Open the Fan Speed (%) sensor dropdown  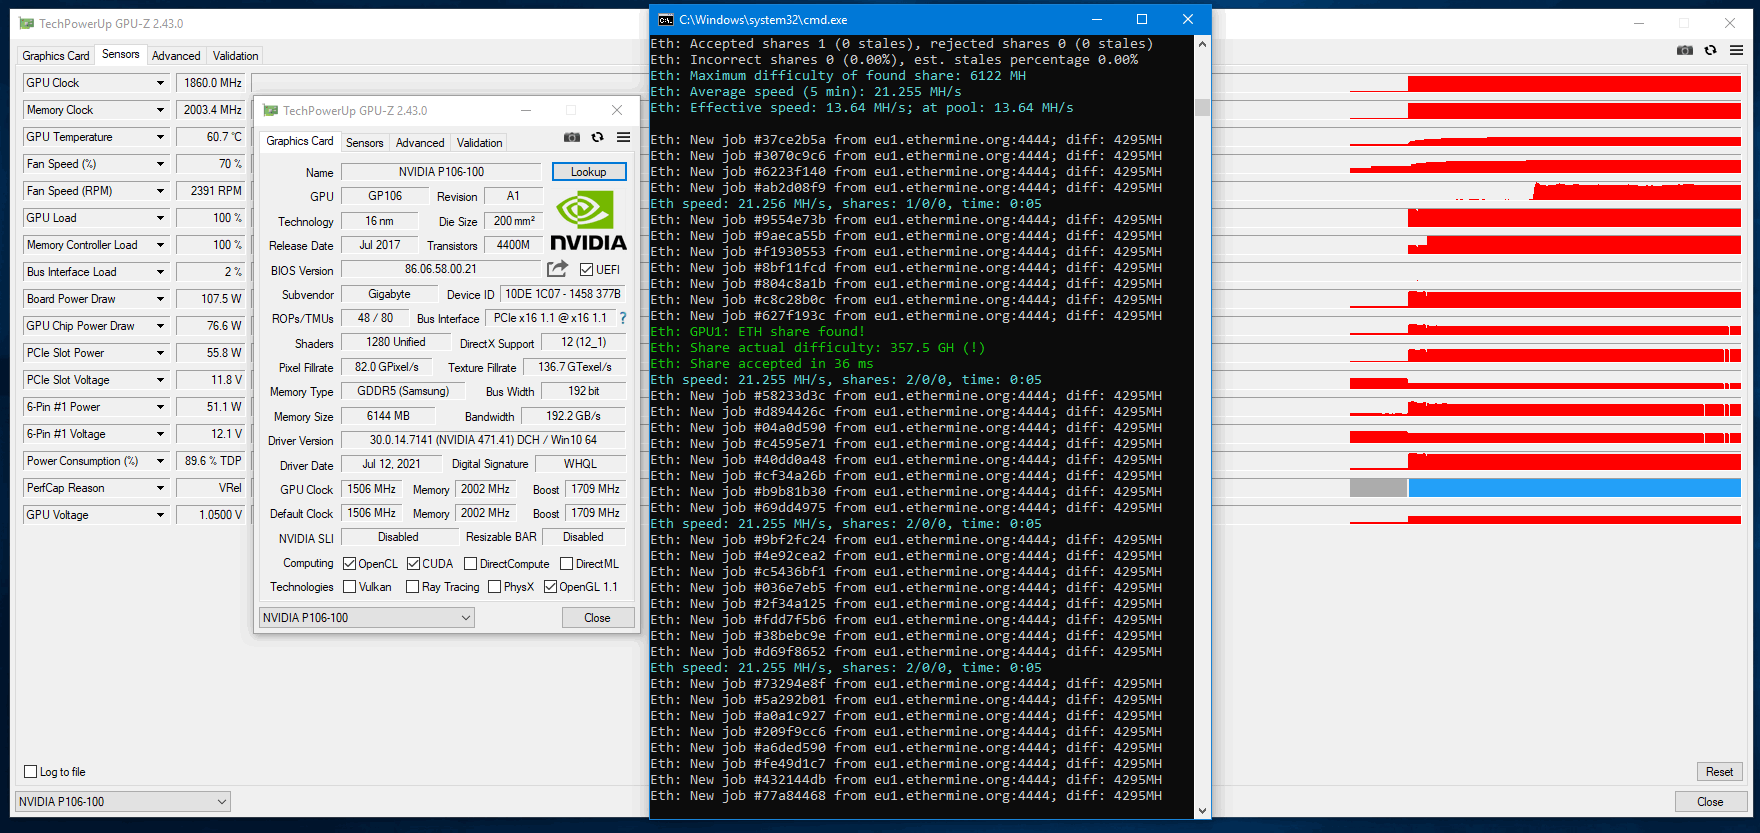tap(159, 164)
